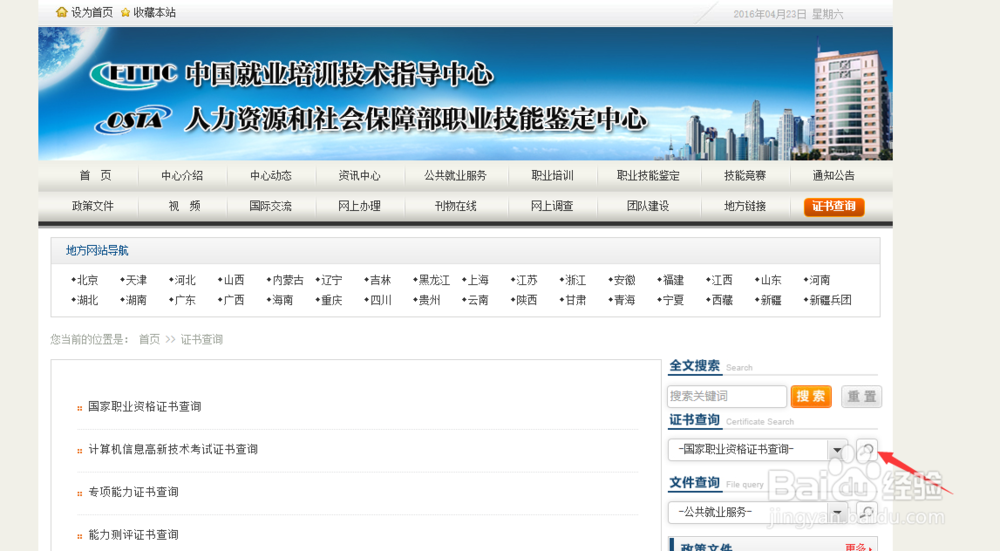This screenshot has width=1000, height=551.
Task: Open the 地方链接 menu item
Action: tap(745, 206)
